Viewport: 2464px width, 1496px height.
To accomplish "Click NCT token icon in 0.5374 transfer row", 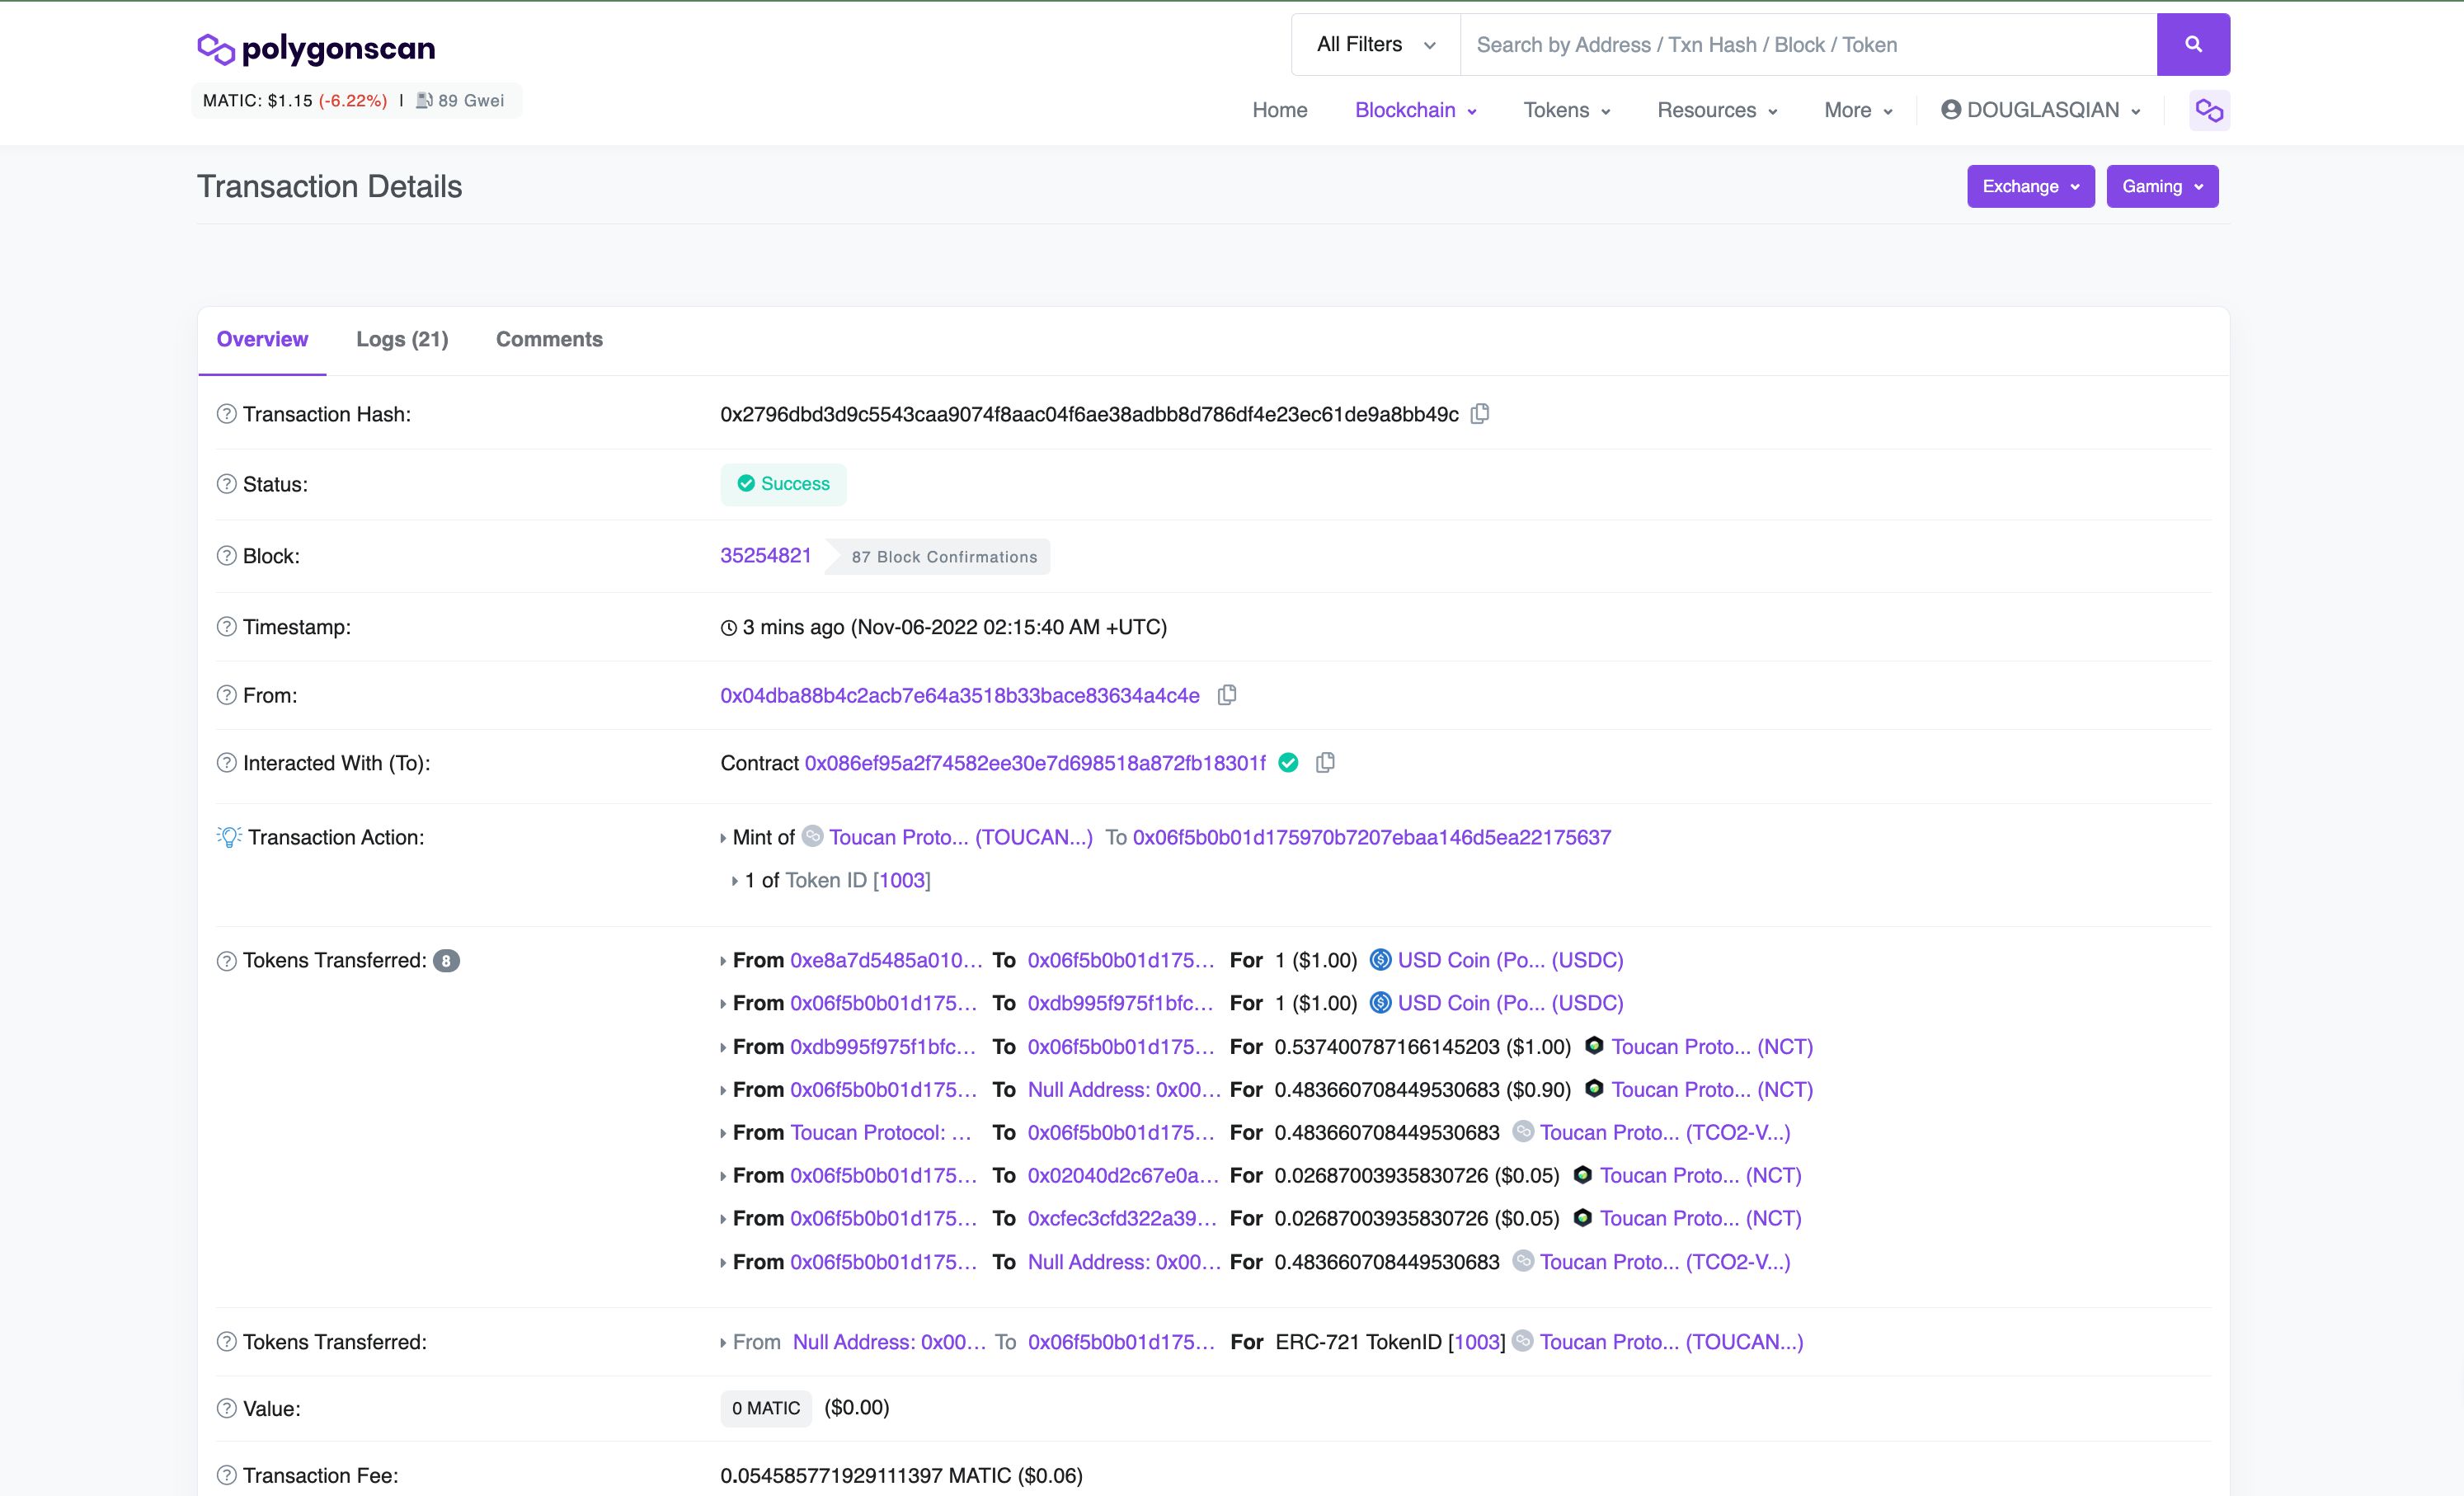I will coord(1594,1046).
